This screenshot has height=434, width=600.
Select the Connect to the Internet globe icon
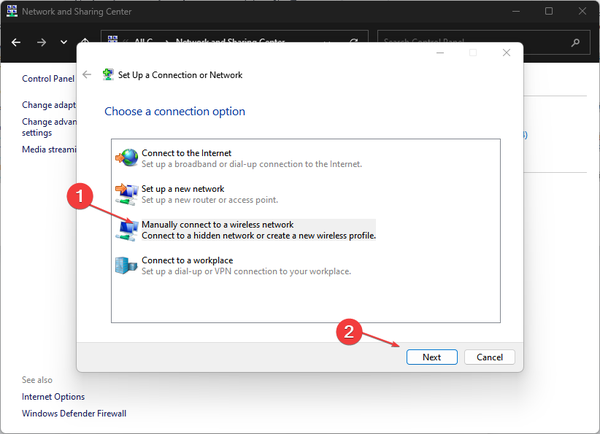tap(127, 158)
